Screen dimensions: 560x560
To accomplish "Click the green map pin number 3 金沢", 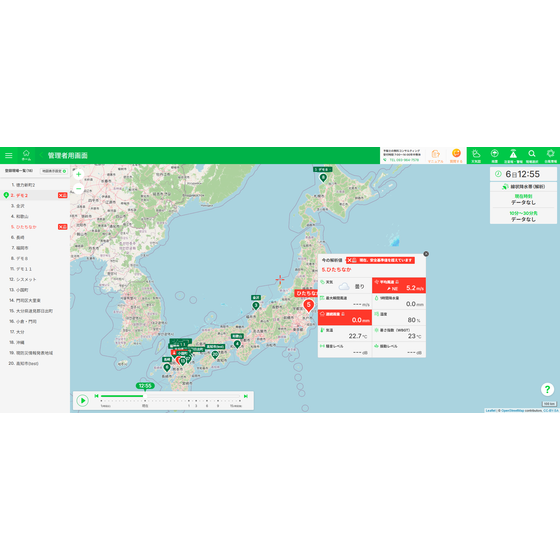I will tap(256, 306).
